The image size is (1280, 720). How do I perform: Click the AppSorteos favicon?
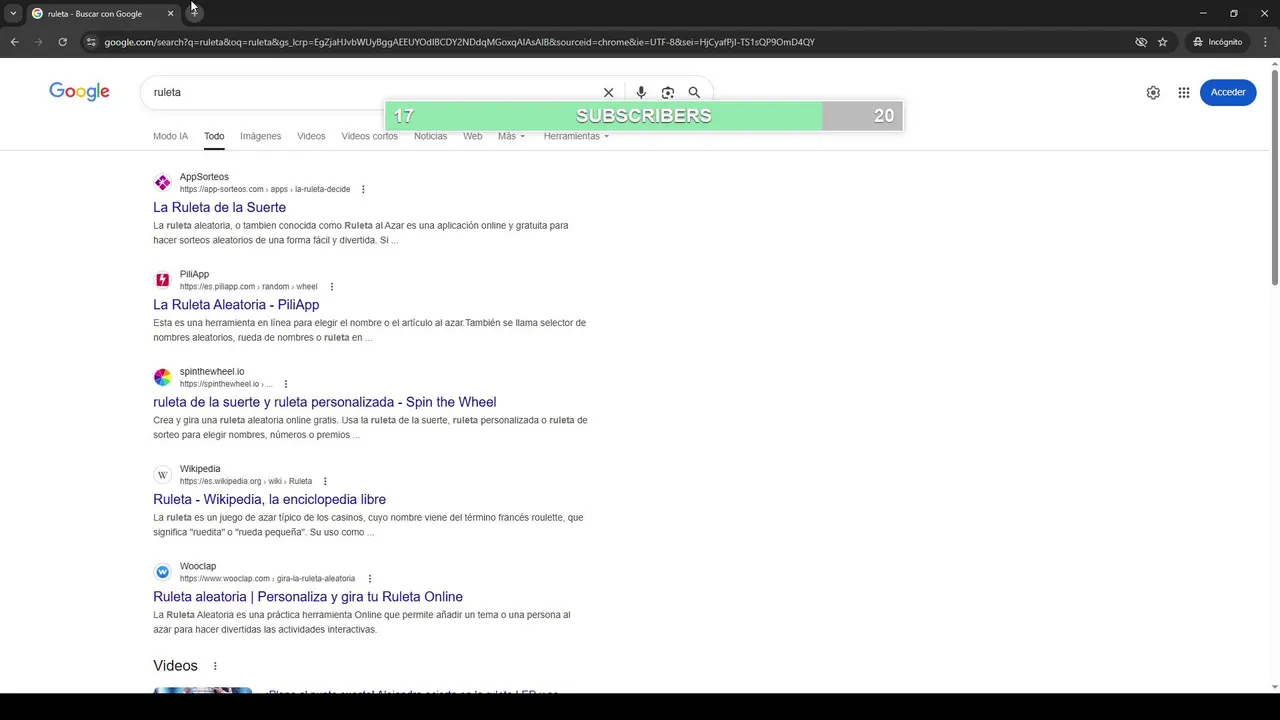point(162,182)
